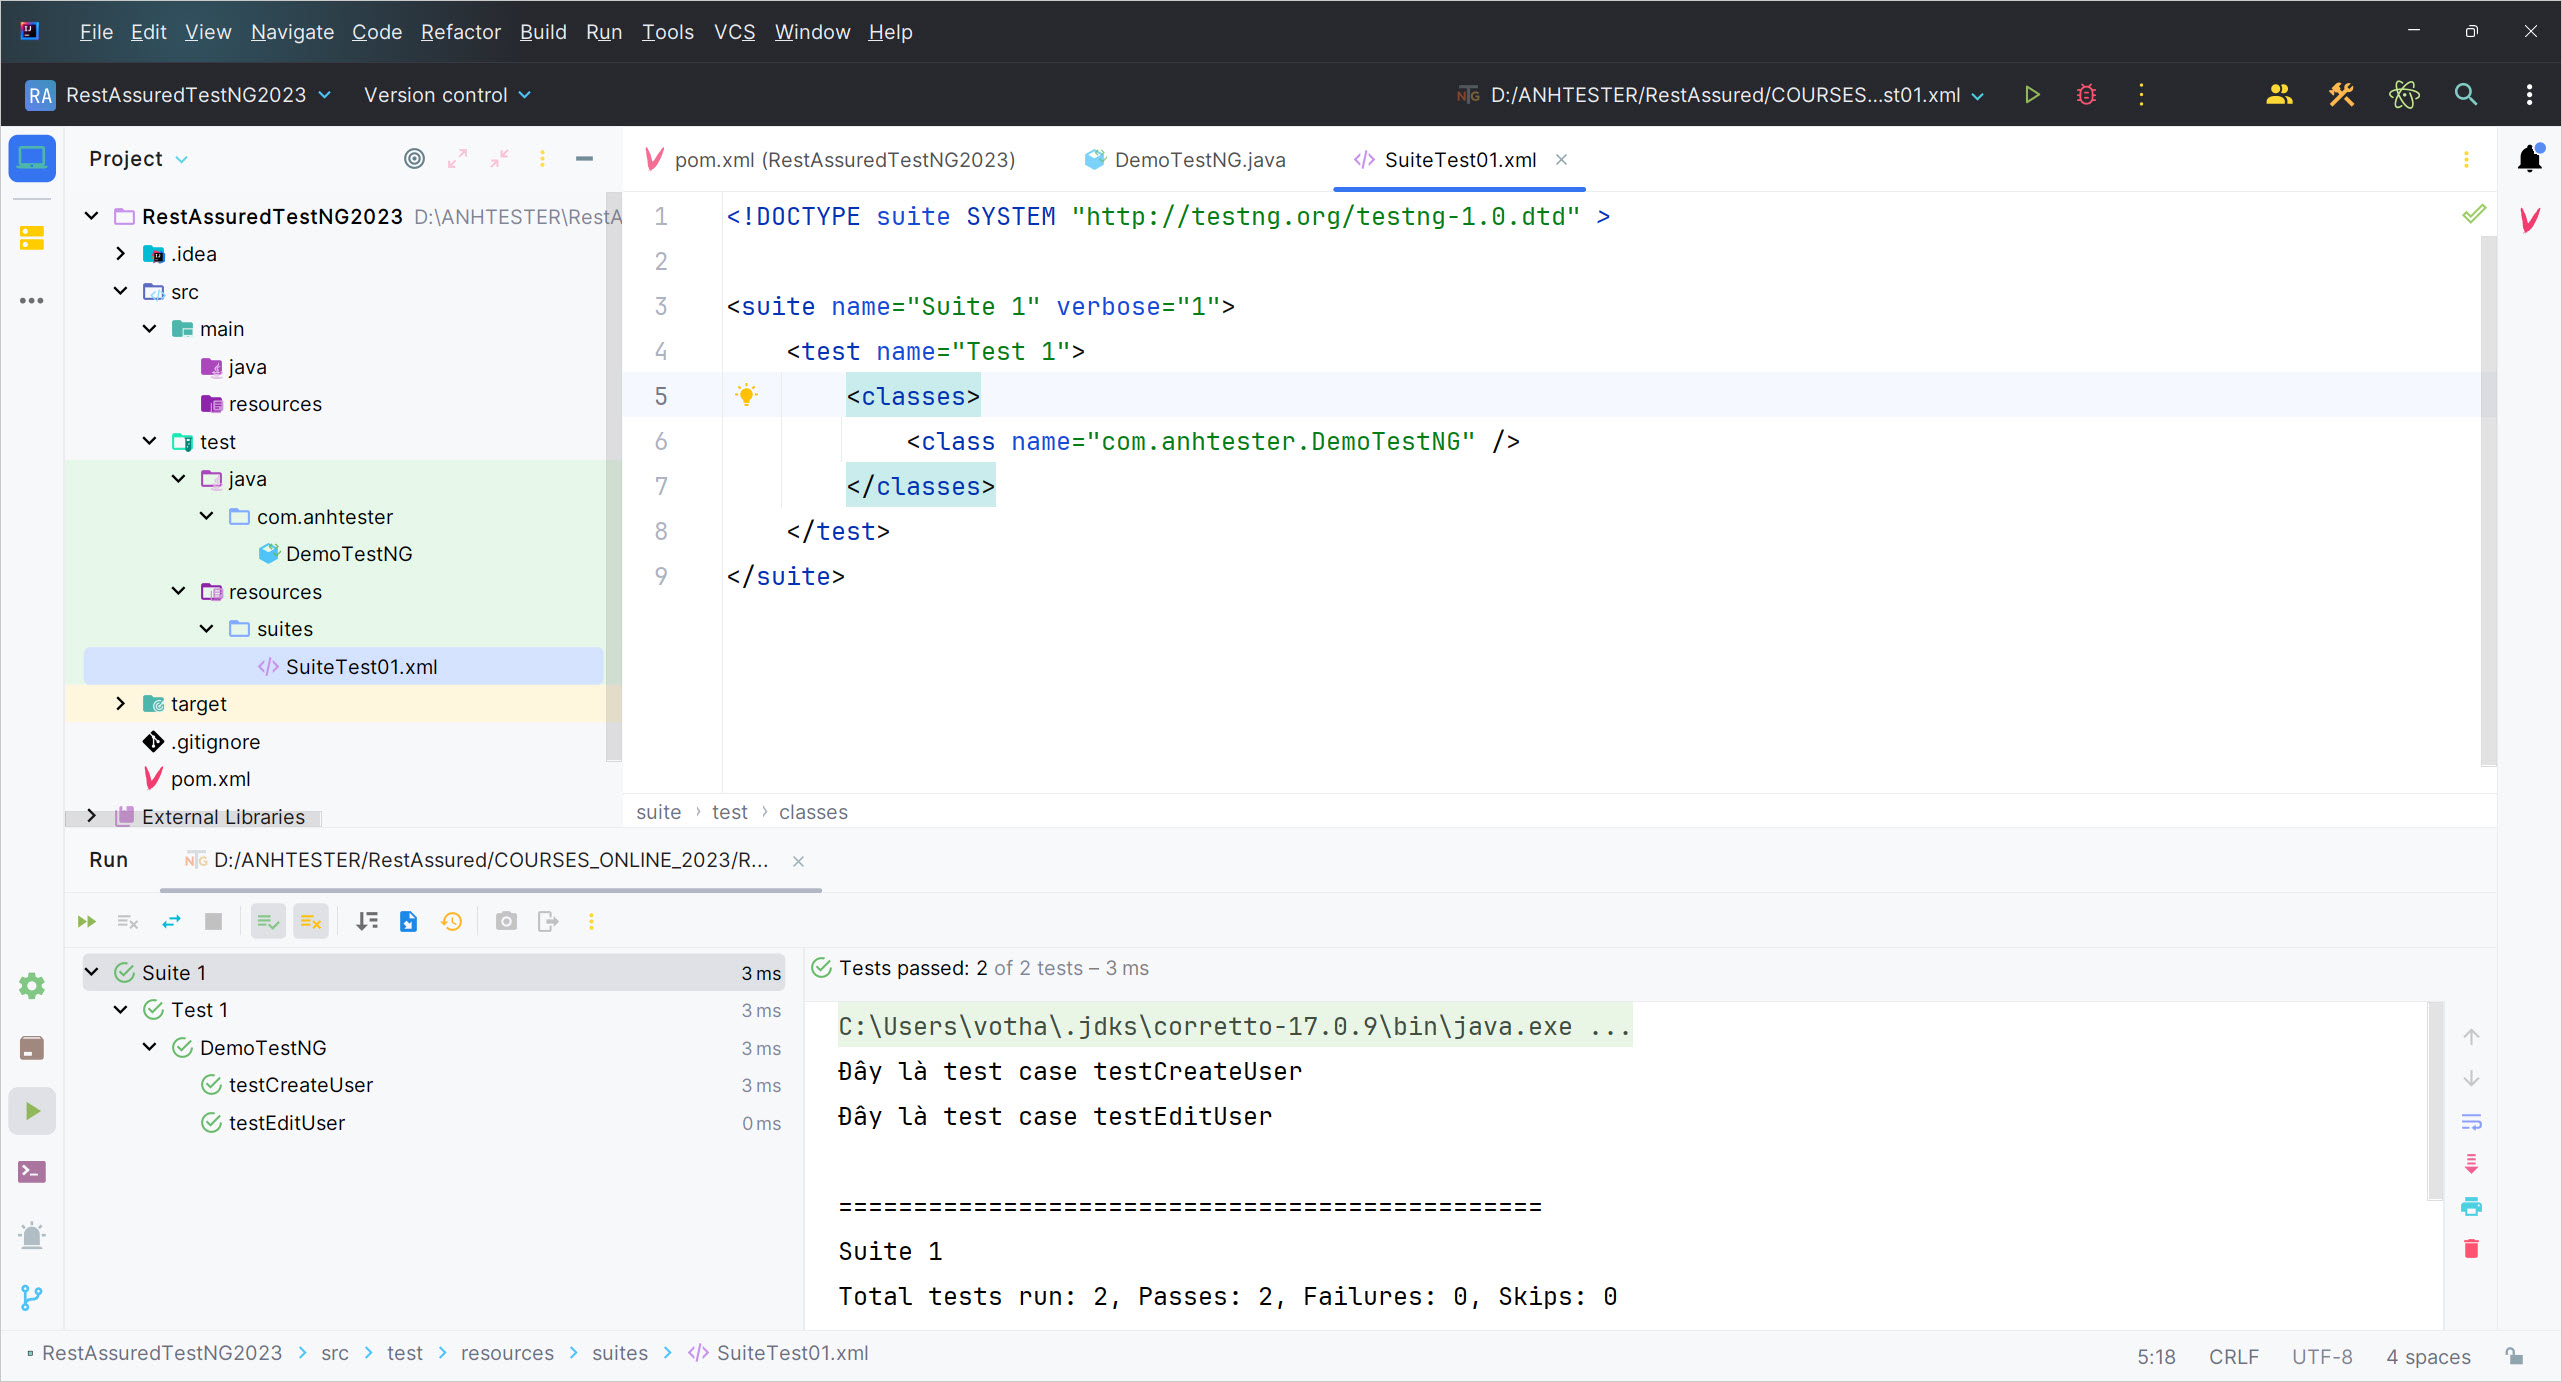Collapse the suites folder
This screenshot has width=2562, height=1382.
click(x=207, y=629)
